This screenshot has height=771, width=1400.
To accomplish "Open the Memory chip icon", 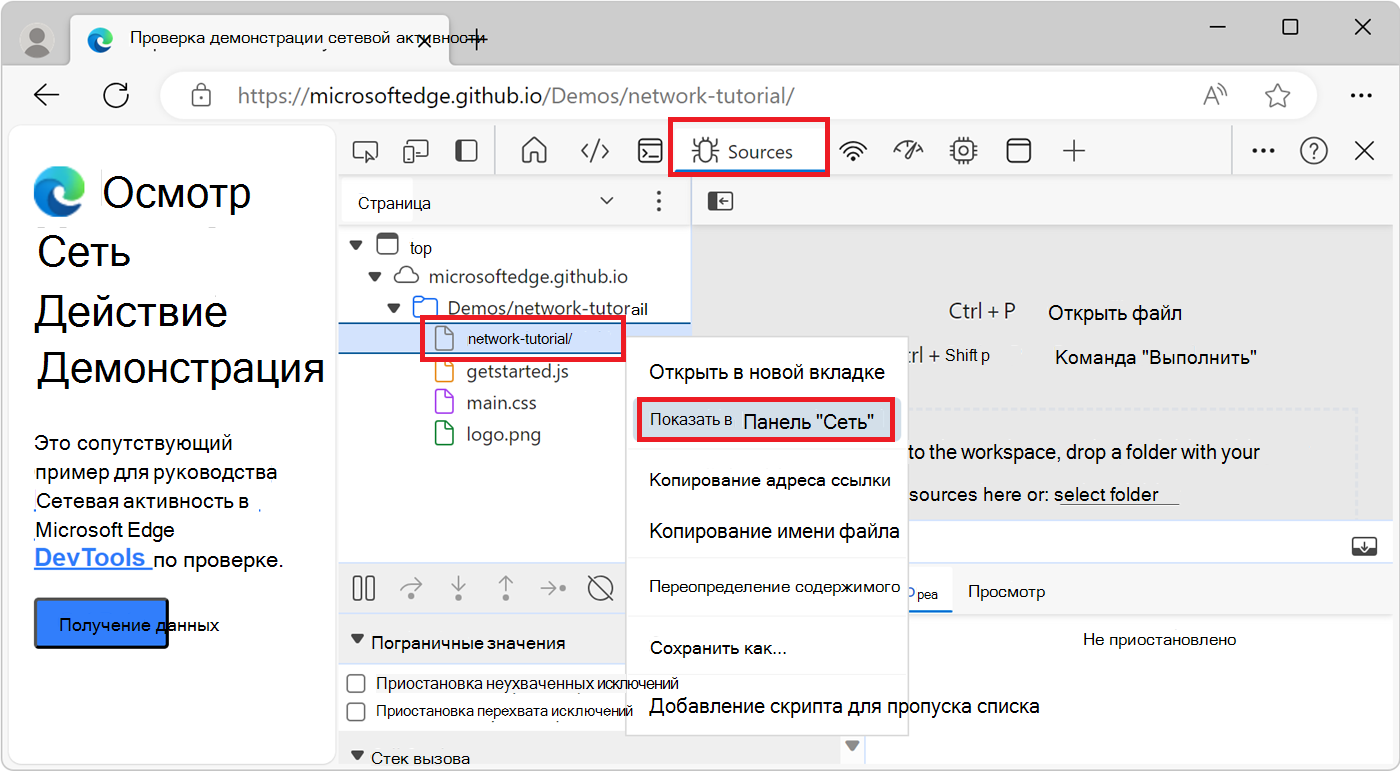I will pos(962,150).
